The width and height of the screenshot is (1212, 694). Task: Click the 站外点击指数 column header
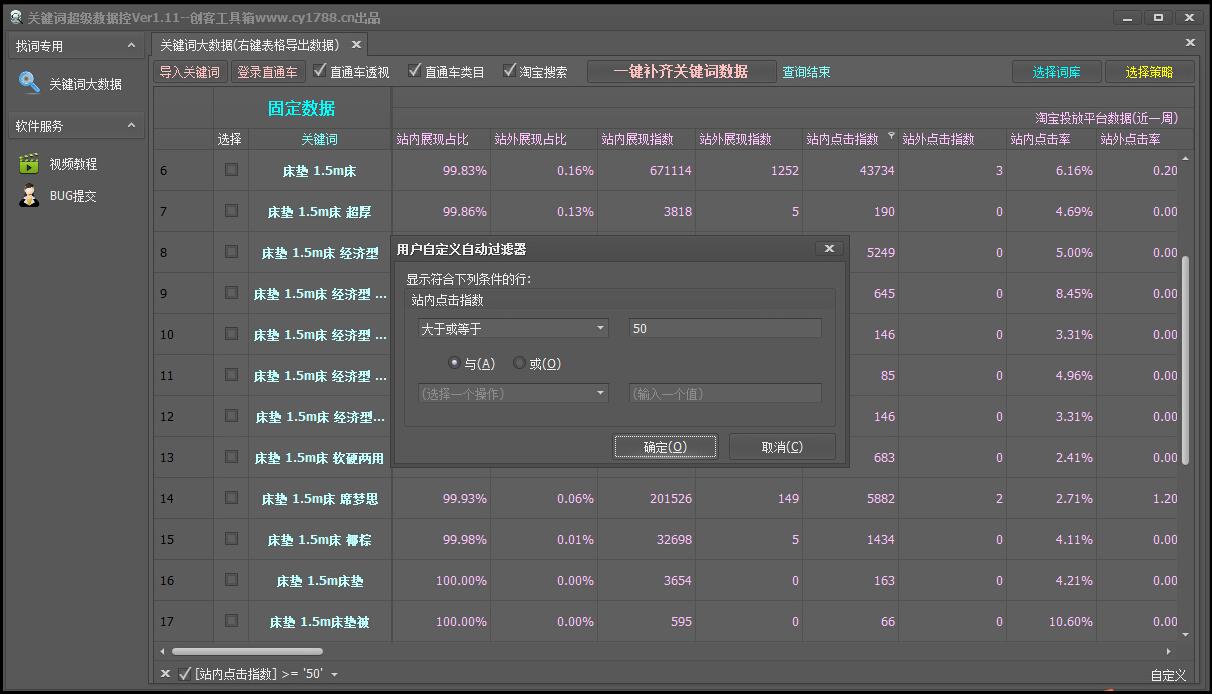click(x=953, y=139)
